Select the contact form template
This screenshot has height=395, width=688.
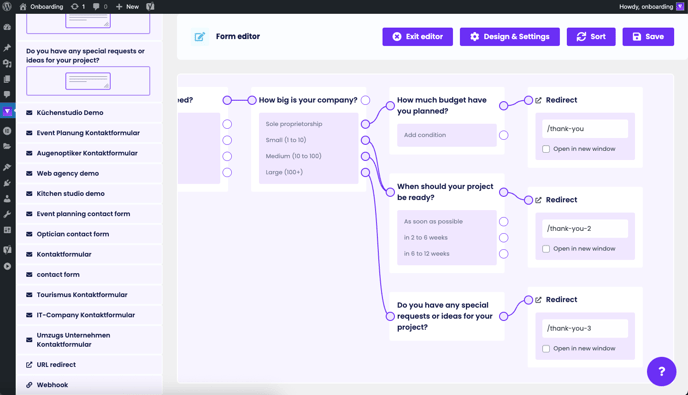coord(89,274)
